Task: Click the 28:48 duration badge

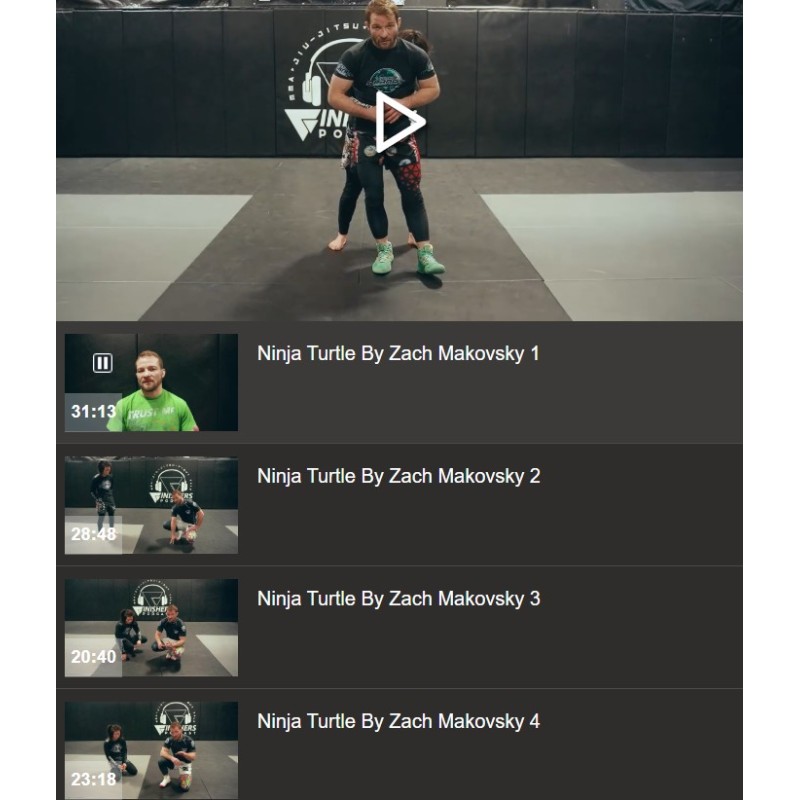Action: tap(93, 534)
